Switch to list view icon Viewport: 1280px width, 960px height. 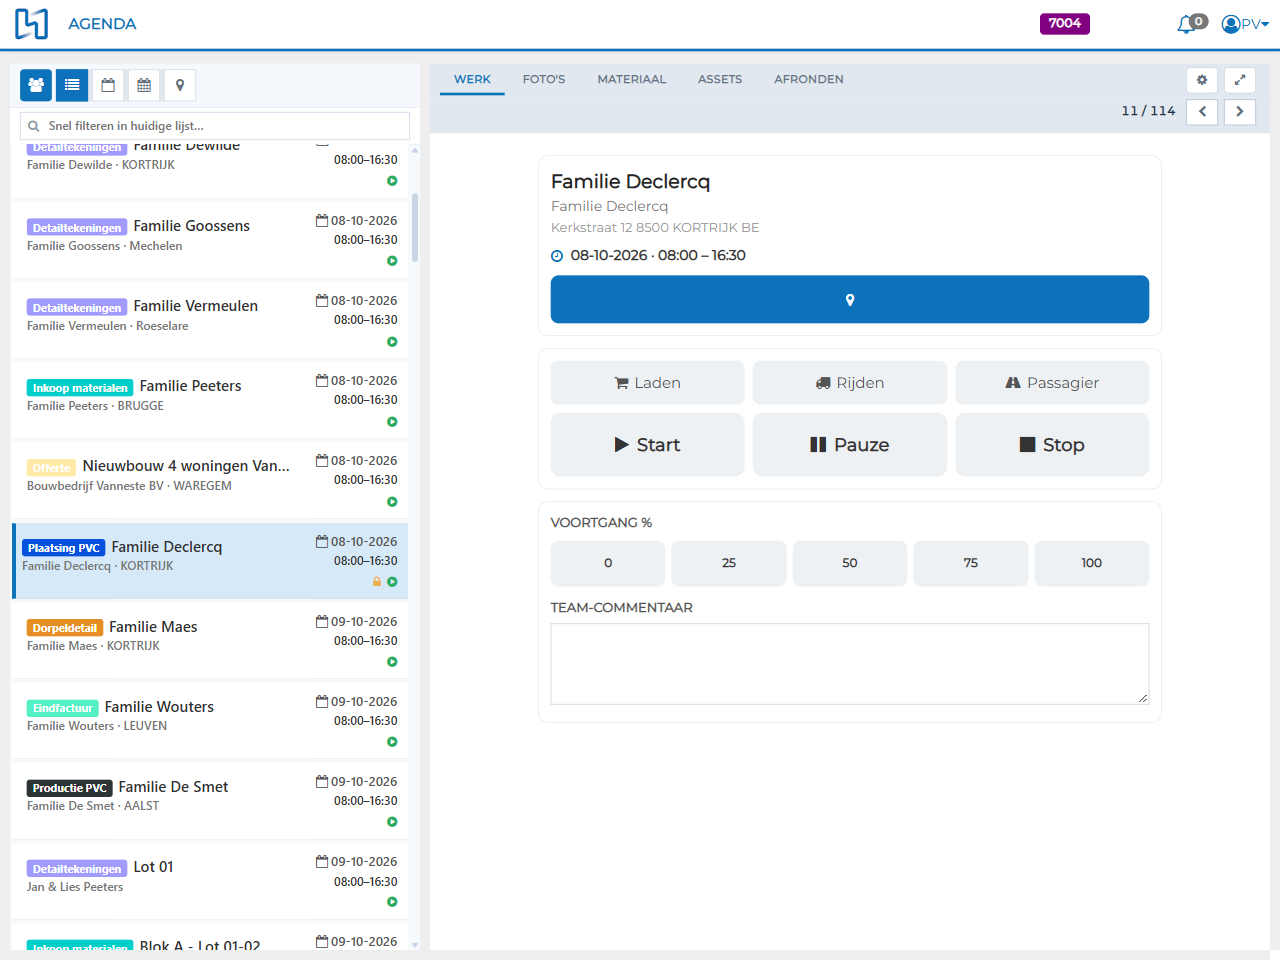pyautogui.click(x=72, y=85)
